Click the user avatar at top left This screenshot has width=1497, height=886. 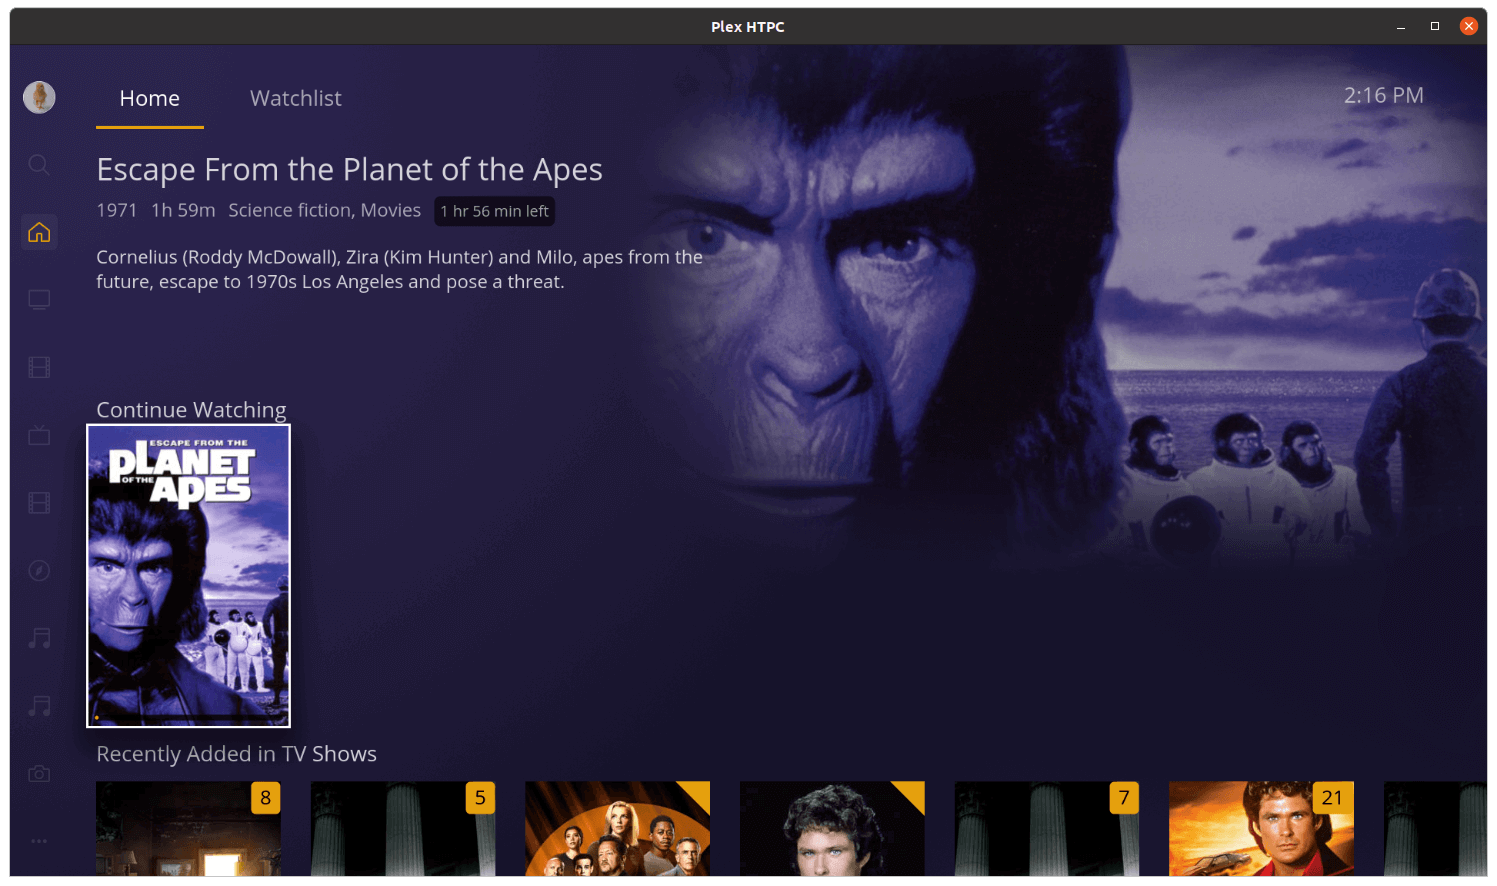point(39,97)
